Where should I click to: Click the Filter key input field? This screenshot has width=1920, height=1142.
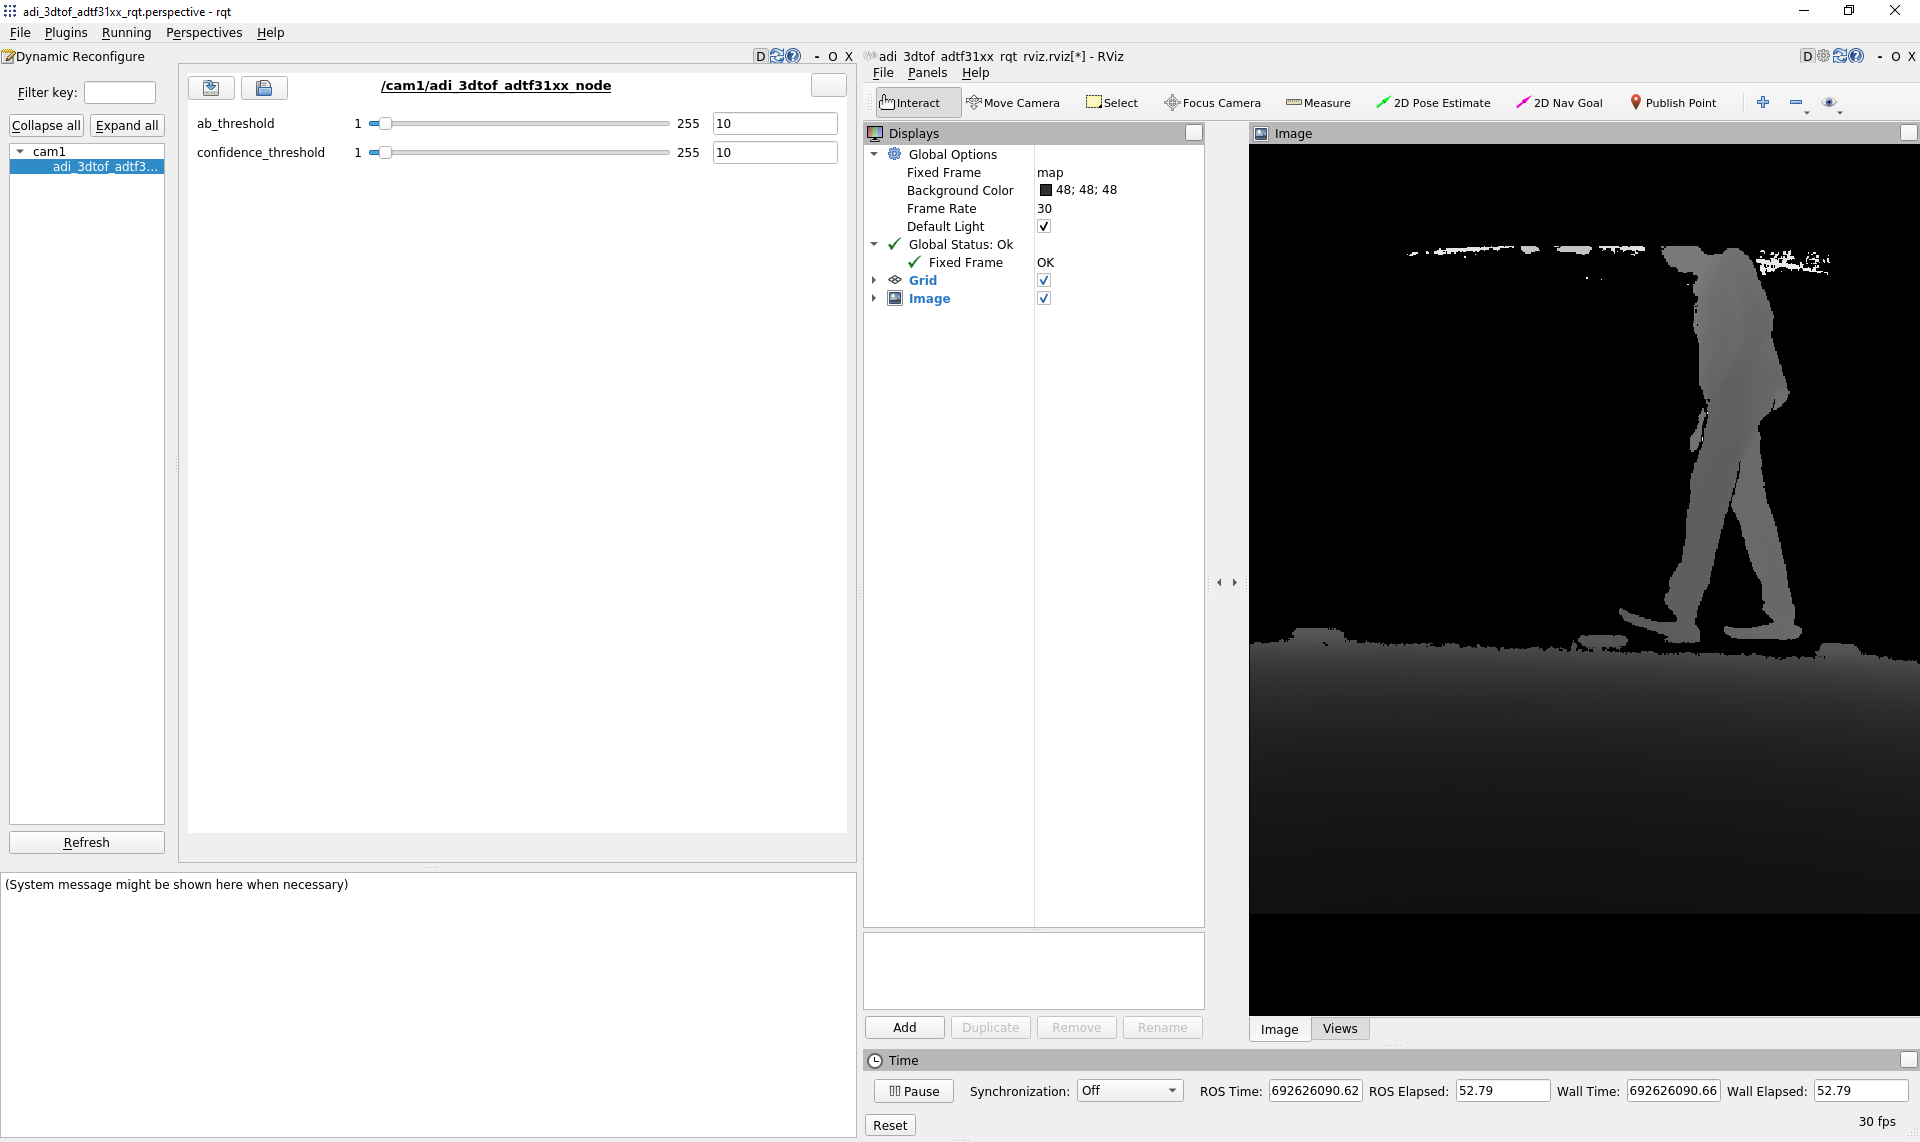click(120, 93)
